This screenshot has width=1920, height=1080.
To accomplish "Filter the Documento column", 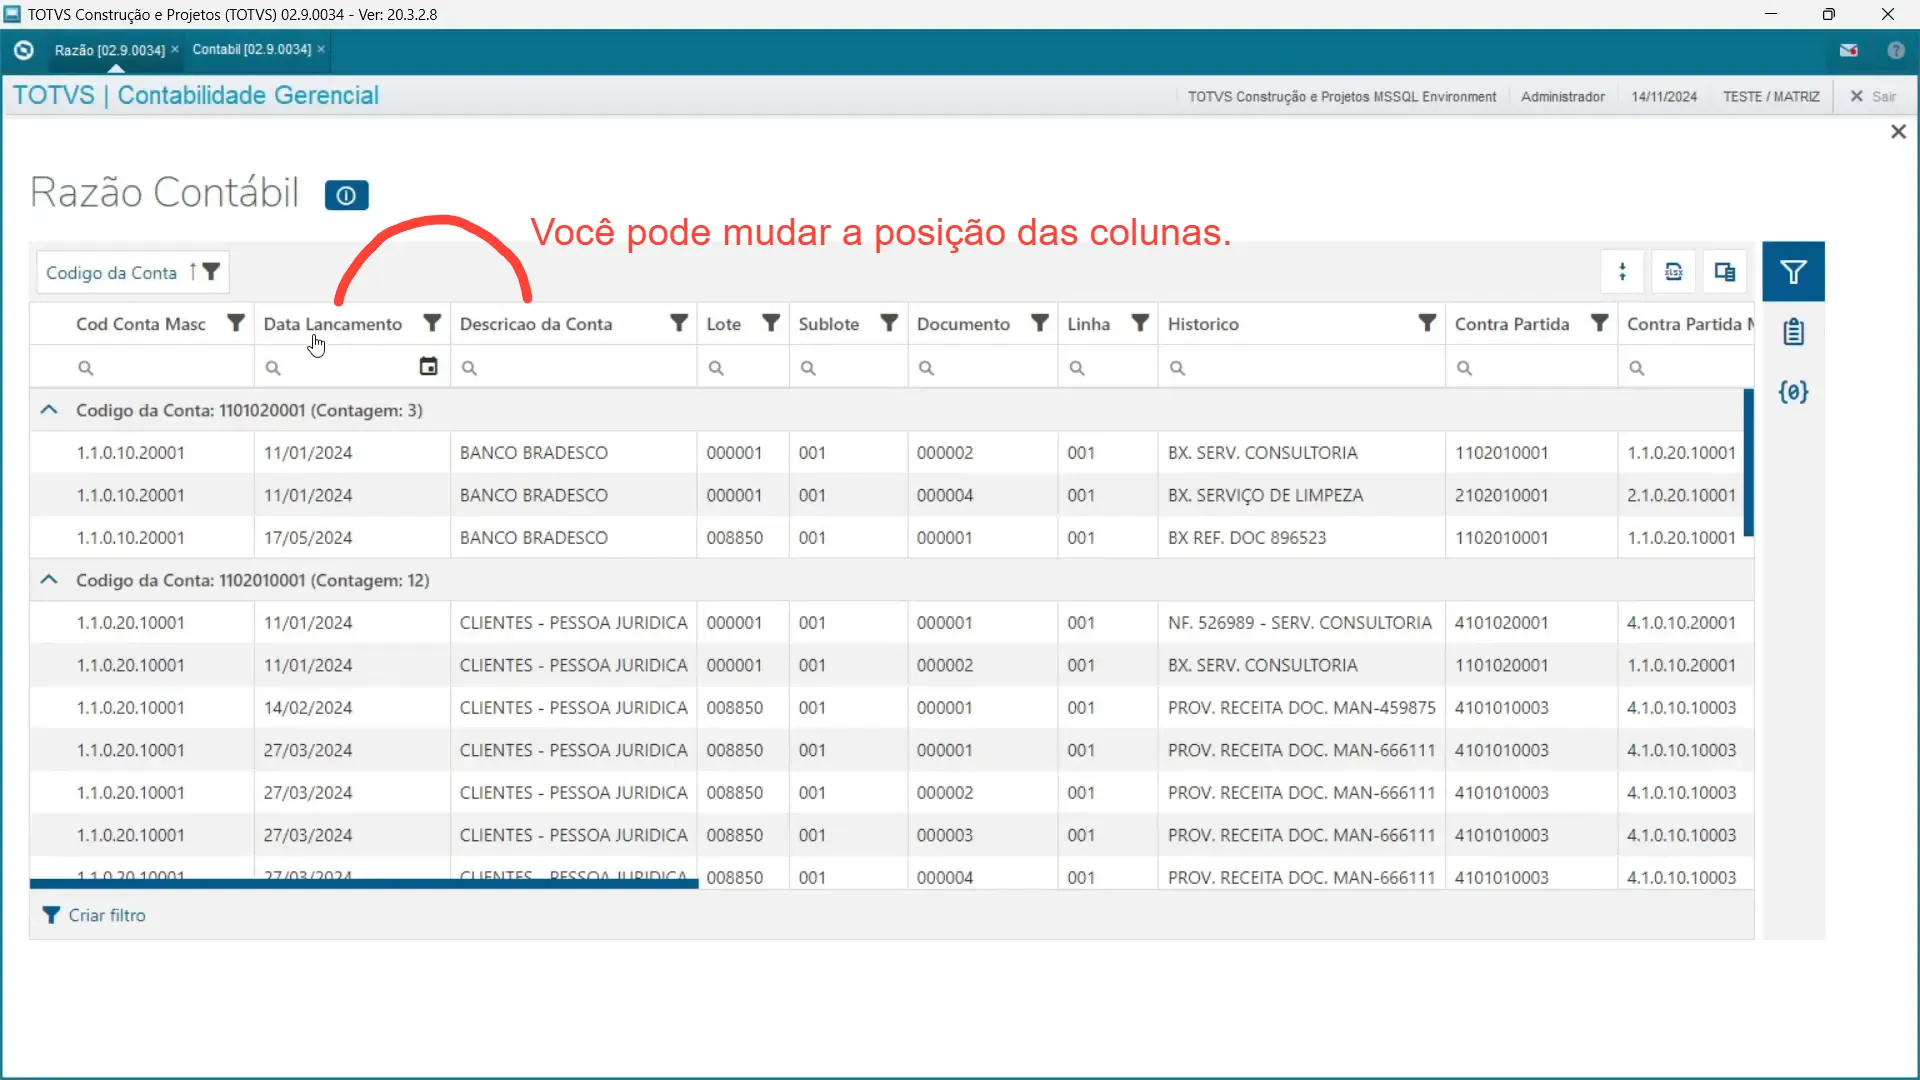I will pyautogui.click(x=1040, y=323).
